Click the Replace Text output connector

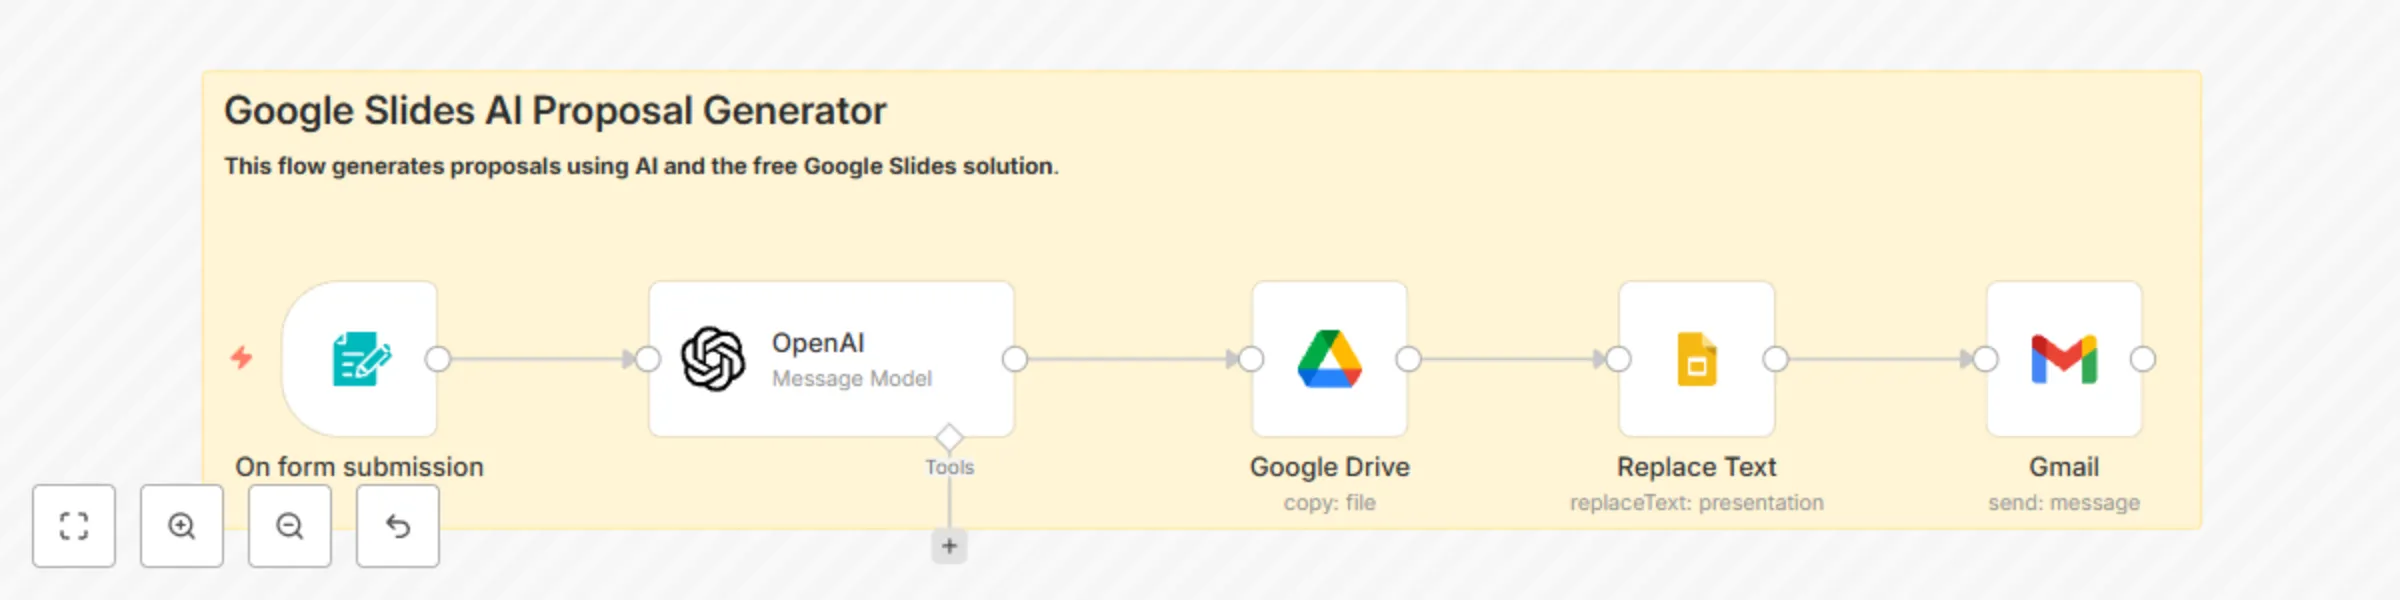click(1775, 359)
